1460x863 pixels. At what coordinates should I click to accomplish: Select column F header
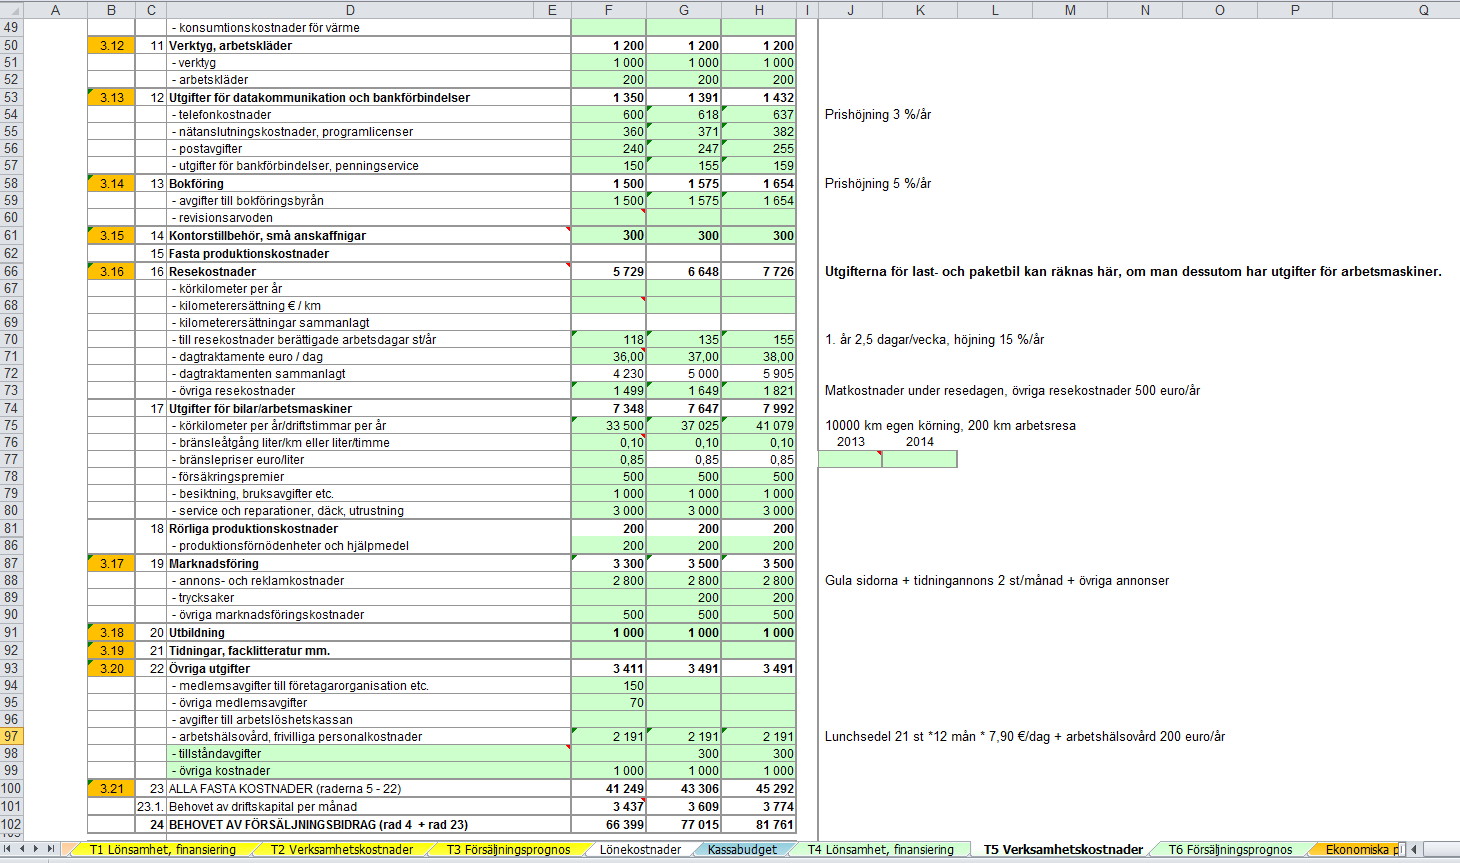(609, 10)
